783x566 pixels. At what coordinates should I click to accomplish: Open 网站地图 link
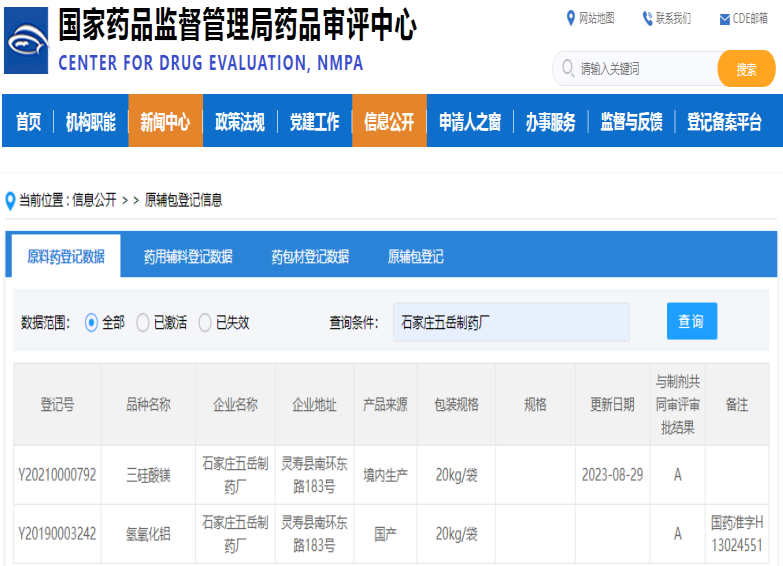click(597, 18)
